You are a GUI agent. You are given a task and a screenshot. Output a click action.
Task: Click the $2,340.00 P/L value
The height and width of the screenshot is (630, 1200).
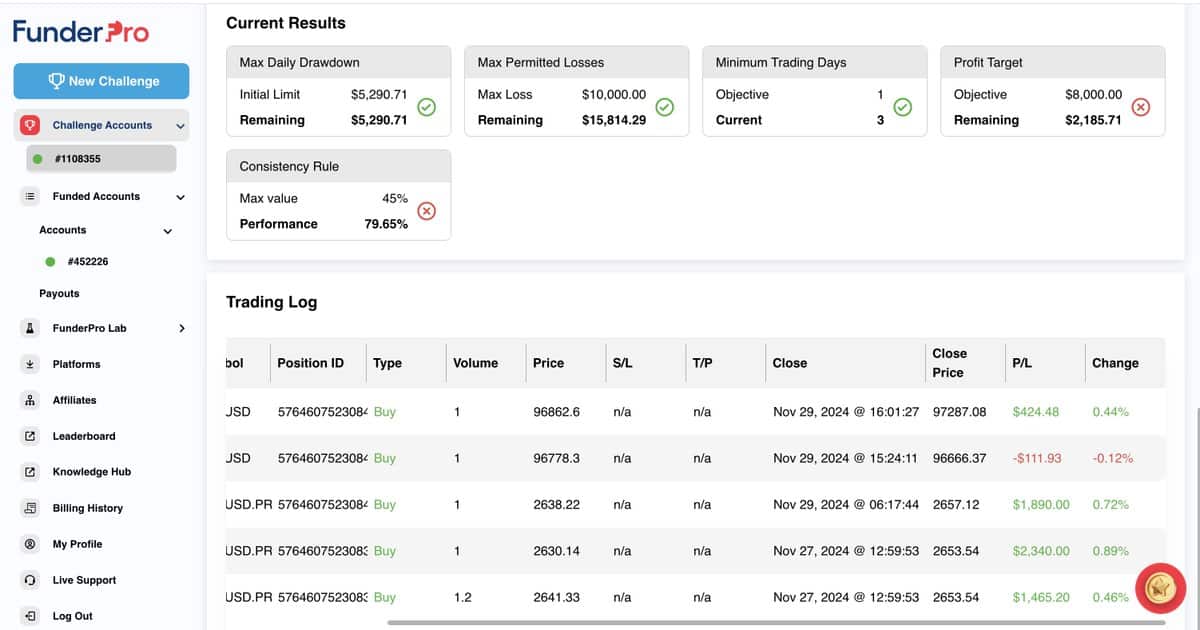tap(1041, 551)
